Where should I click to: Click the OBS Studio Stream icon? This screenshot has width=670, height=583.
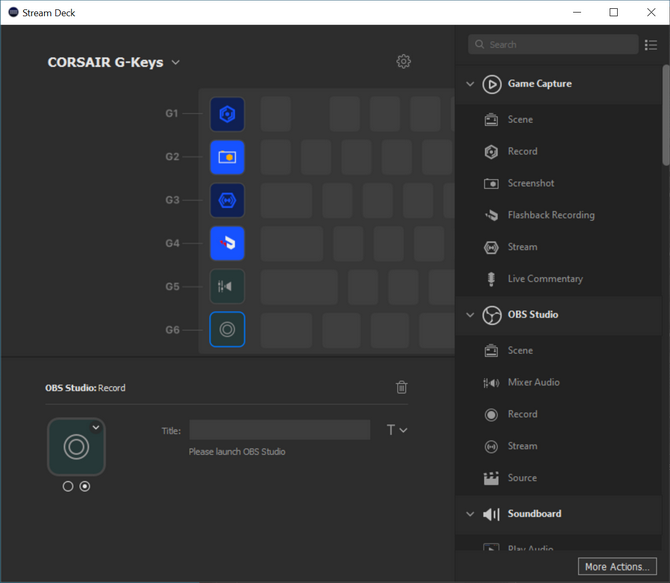point(491,447)
